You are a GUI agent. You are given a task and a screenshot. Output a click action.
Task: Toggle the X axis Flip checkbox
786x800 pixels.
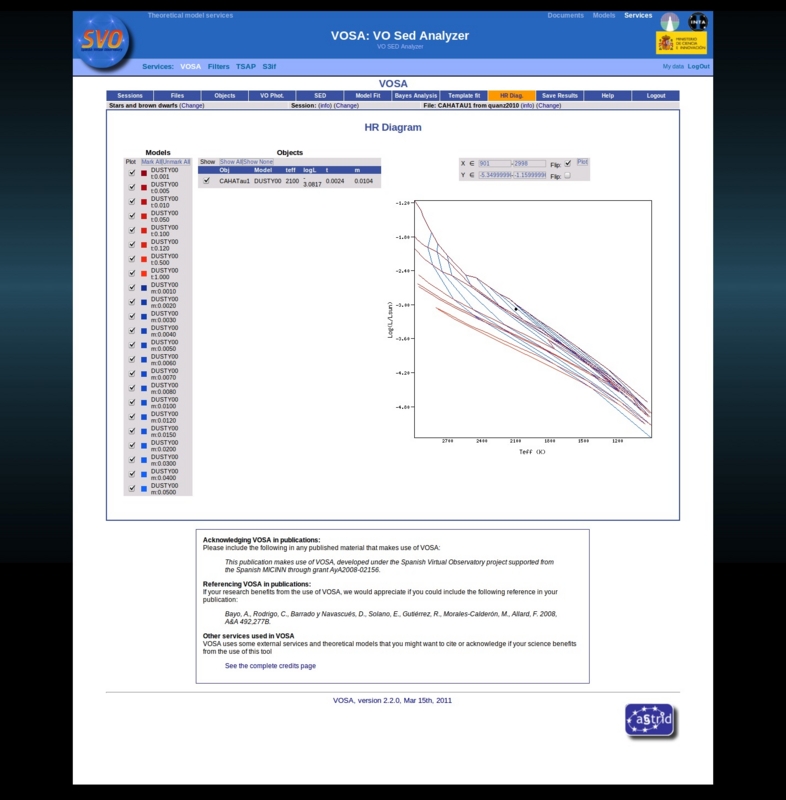(568, 164)
